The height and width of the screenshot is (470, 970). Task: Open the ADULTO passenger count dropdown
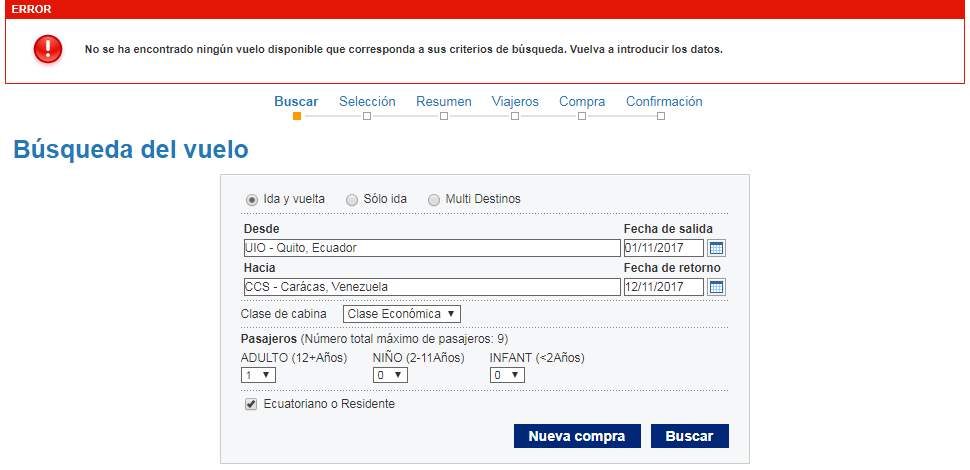pyautogui.click(x=258, y=375)
